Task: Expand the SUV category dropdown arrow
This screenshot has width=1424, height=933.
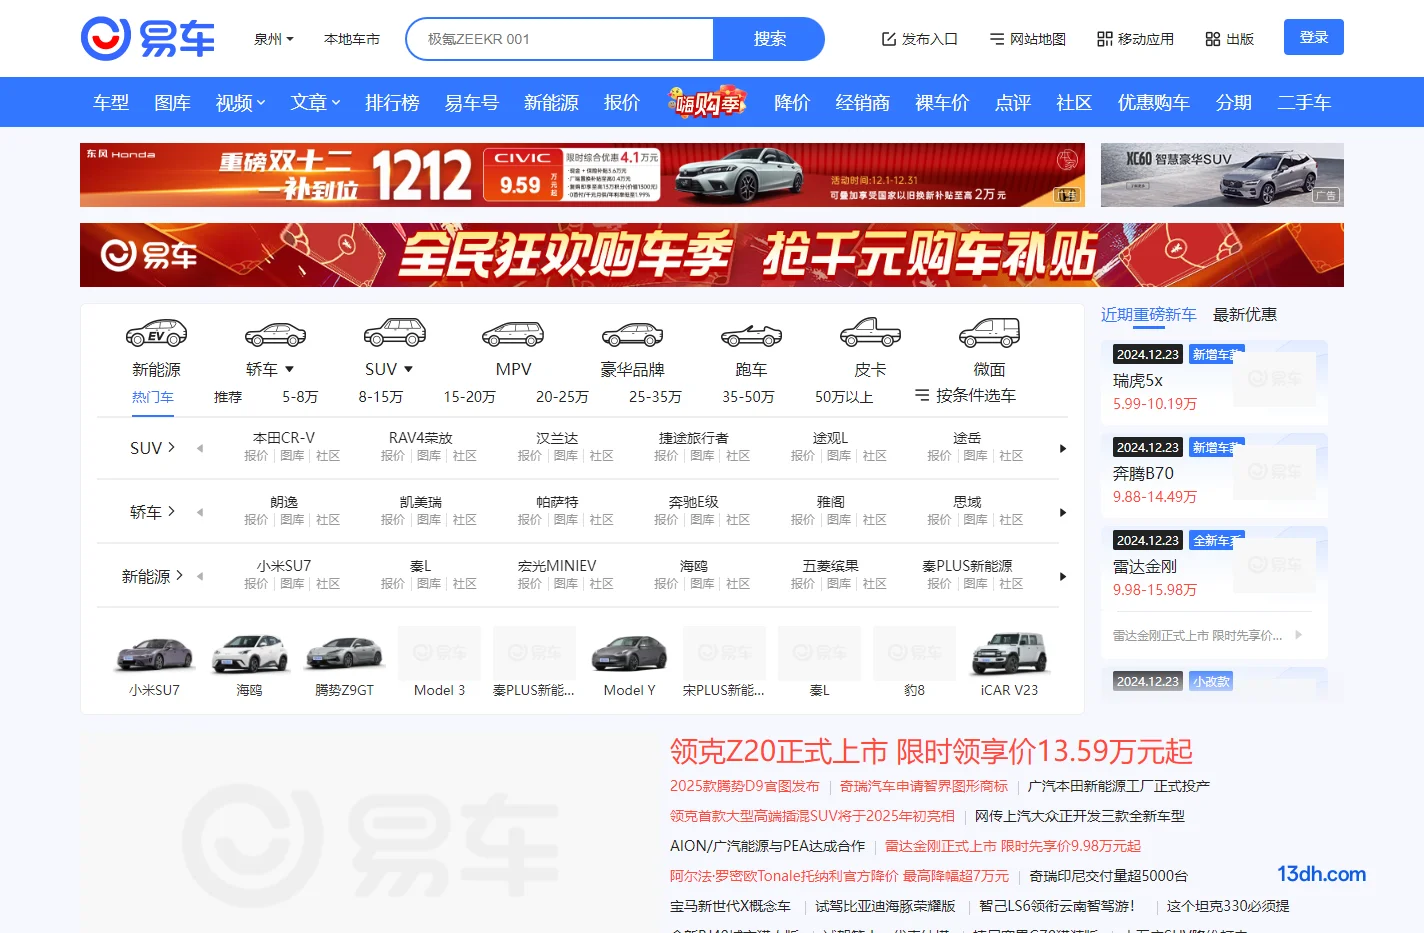Action: click(408, 370)
